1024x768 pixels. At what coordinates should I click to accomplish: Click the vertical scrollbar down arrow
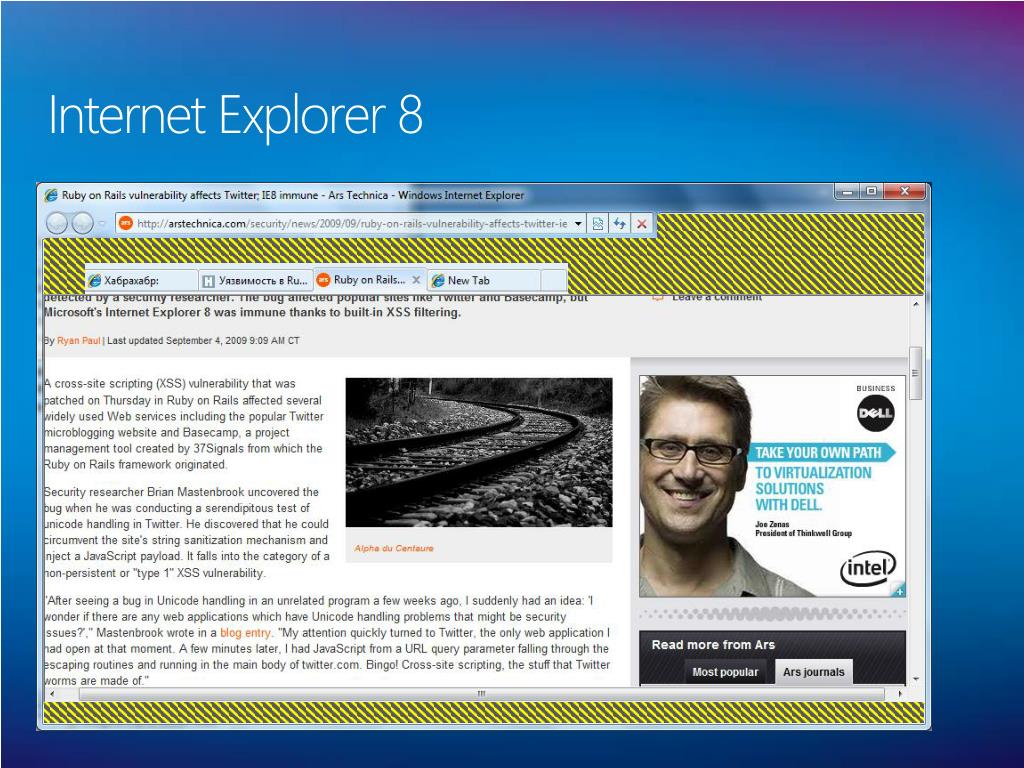[916, 679]
